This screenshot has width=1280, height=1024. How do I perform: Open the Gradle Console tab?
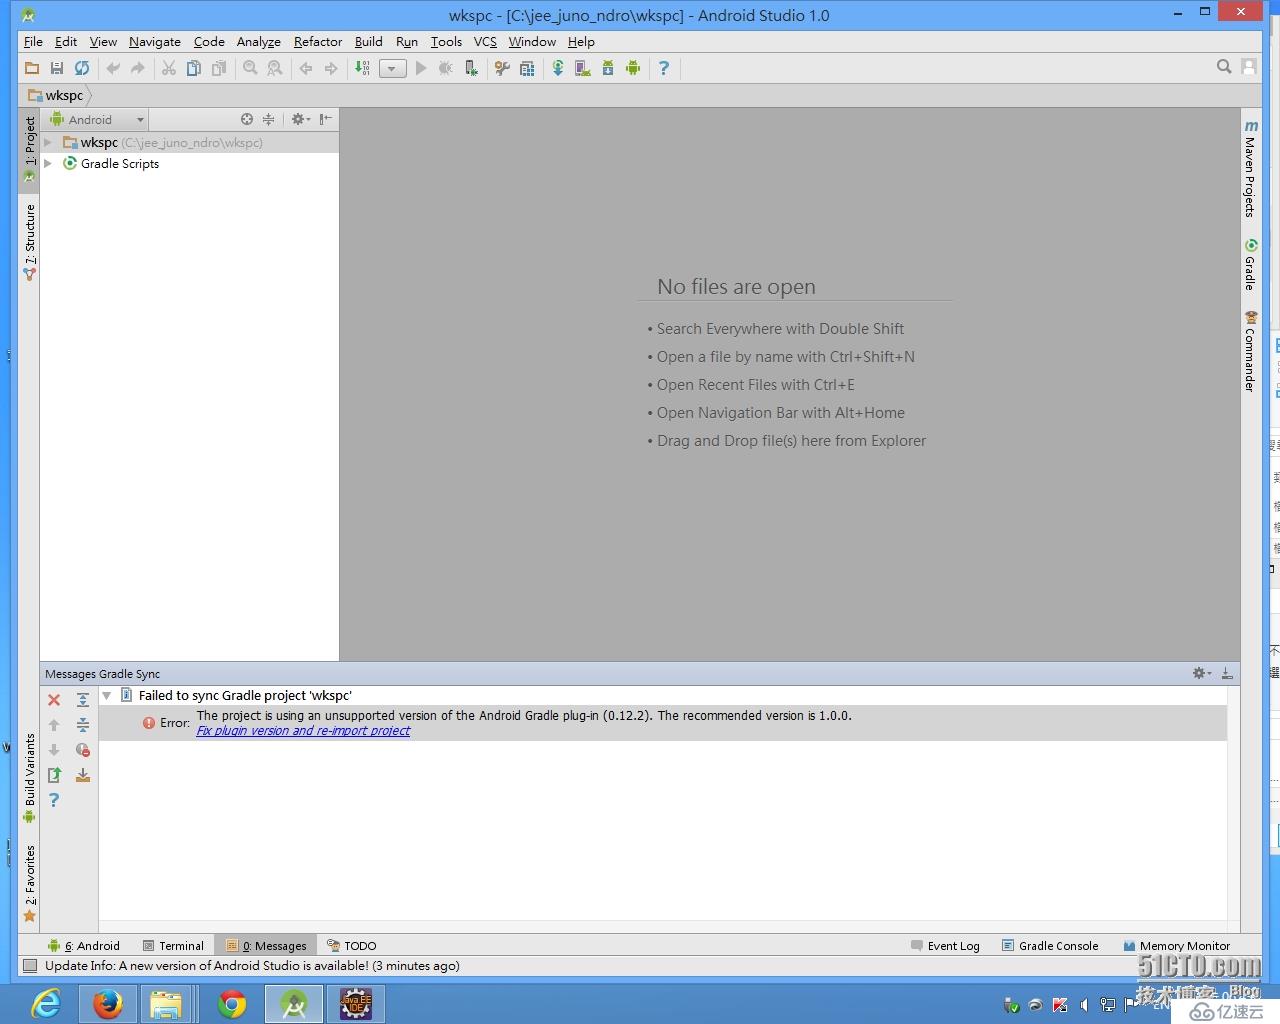1050,946
